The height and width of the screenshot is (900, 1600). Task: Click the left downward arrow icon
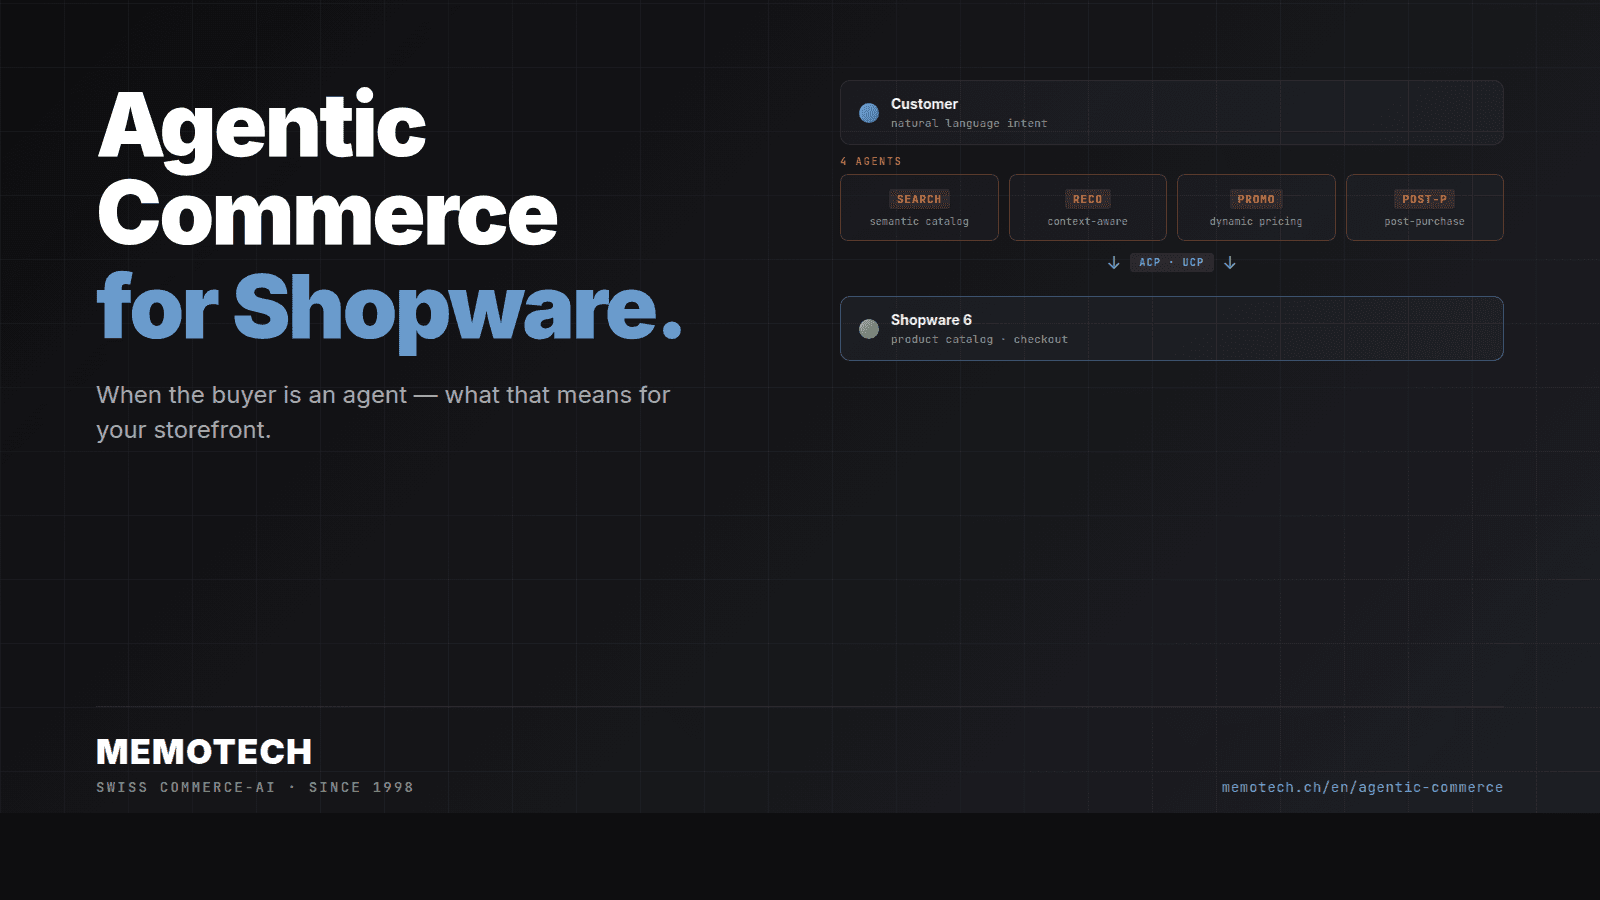click(1113, 262)
